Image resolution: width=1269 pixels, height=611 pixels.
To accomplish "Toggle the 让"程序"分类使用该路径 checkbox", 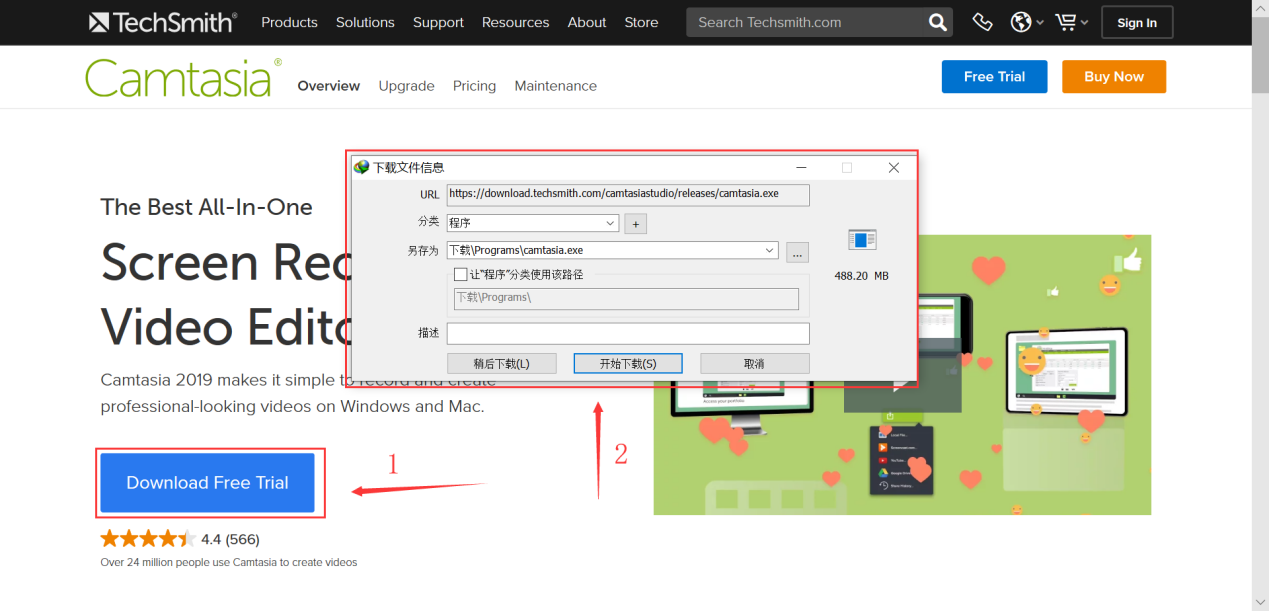I will click(460, 274).
